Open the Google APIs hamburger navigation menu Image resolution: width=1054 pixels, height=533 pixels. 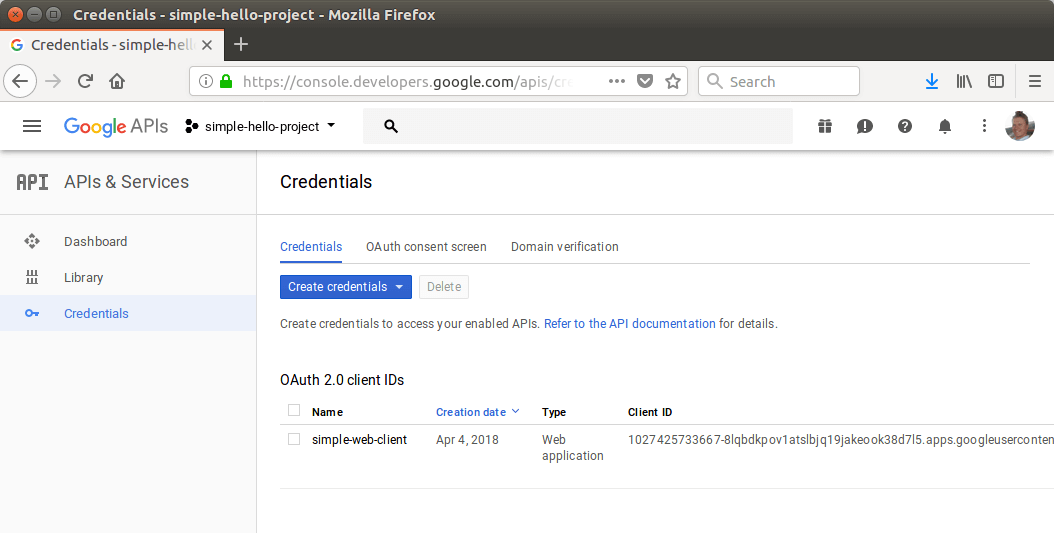pos(32,126)
